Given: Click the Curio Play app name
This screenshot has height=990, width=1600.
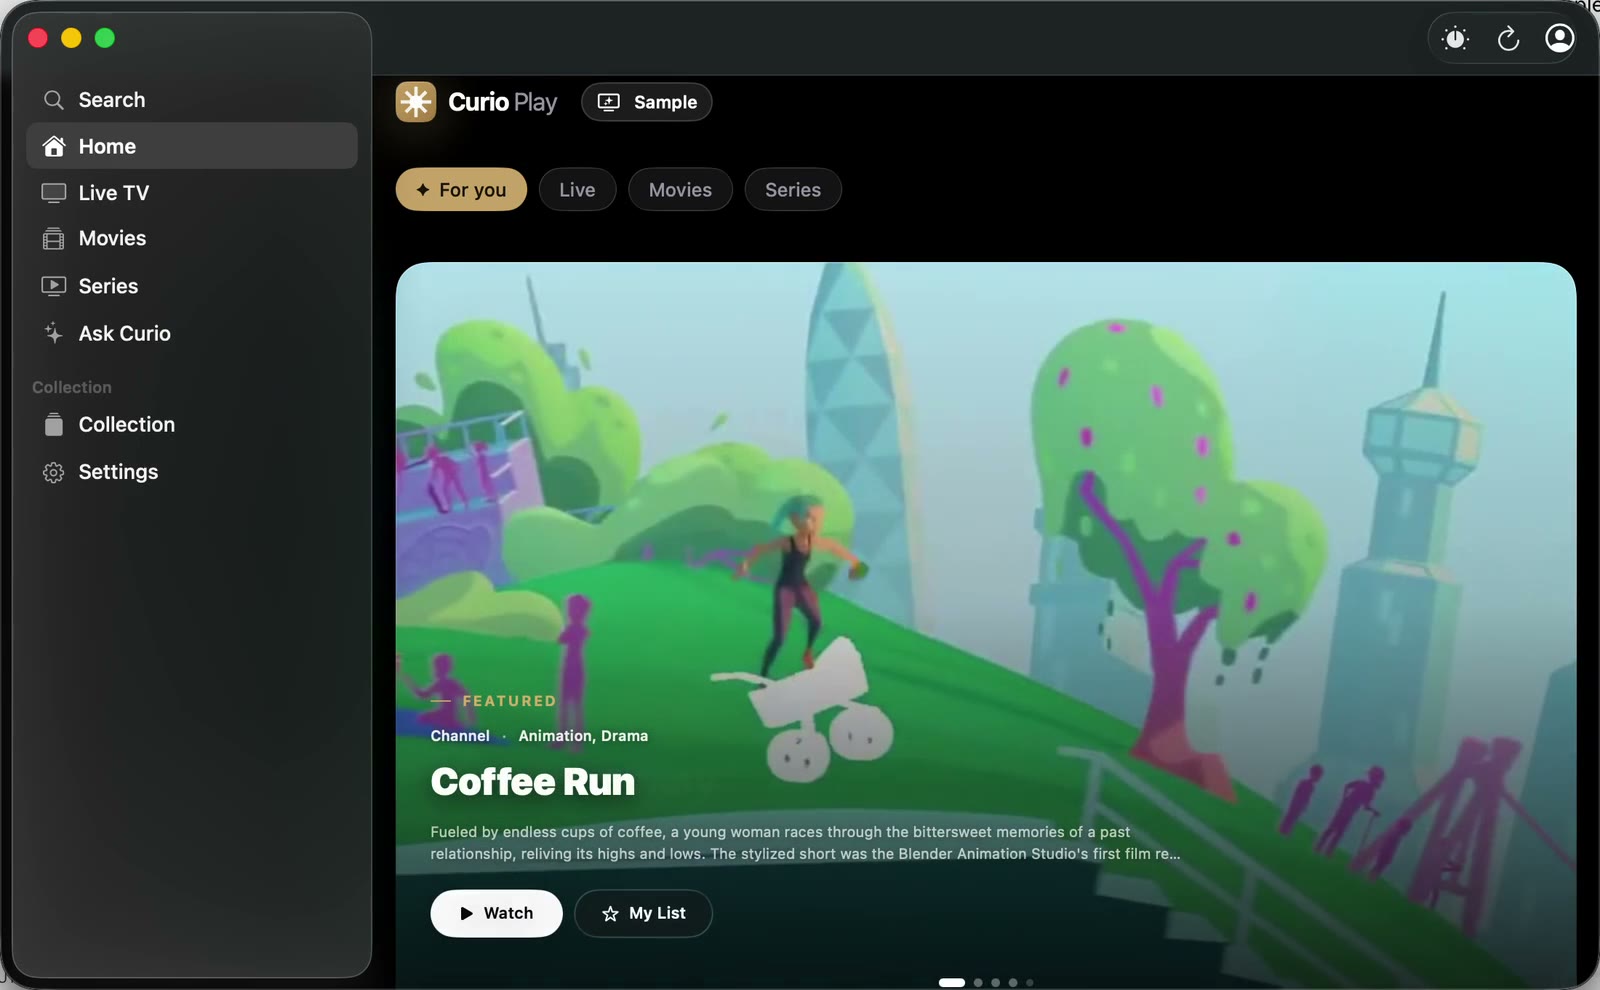Looking at the screenshot, I should pyautogui.click(x=503, y=102).
